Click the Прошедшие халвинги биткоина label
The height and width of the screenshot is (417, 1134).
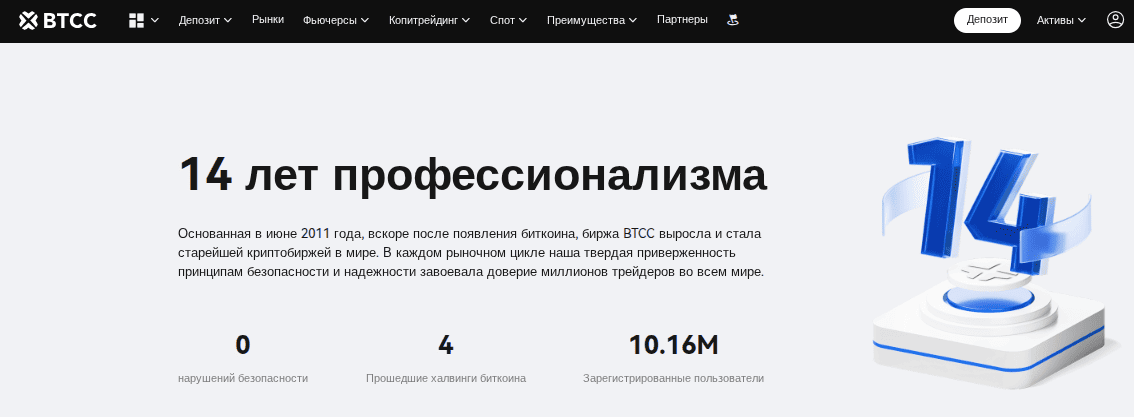coord(446,378)
